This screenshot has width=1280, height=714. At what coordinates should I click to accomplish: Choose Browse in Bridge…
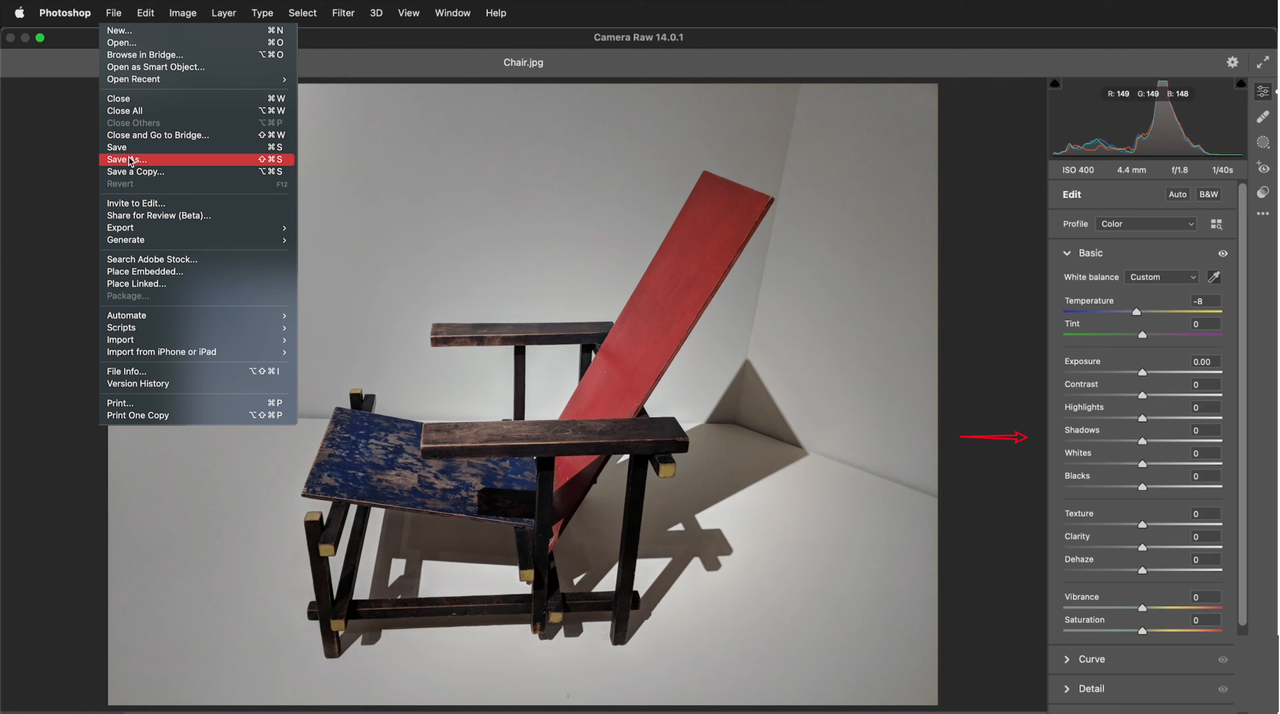point(197,55)
